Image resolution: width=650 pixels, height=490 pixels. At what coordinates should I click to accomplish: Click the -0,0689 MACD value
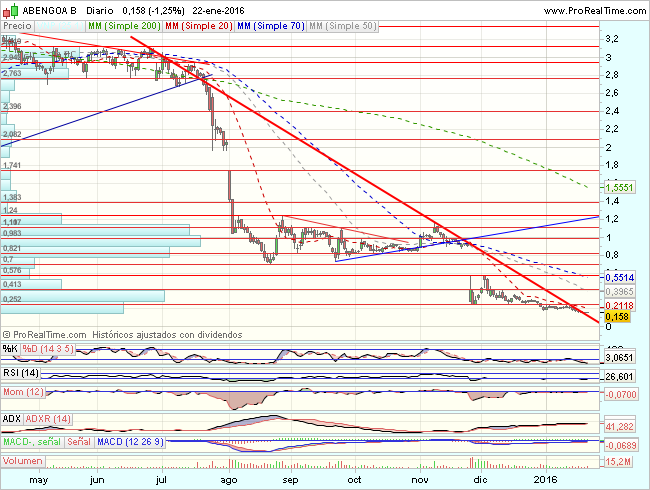(x=621, y=446)
